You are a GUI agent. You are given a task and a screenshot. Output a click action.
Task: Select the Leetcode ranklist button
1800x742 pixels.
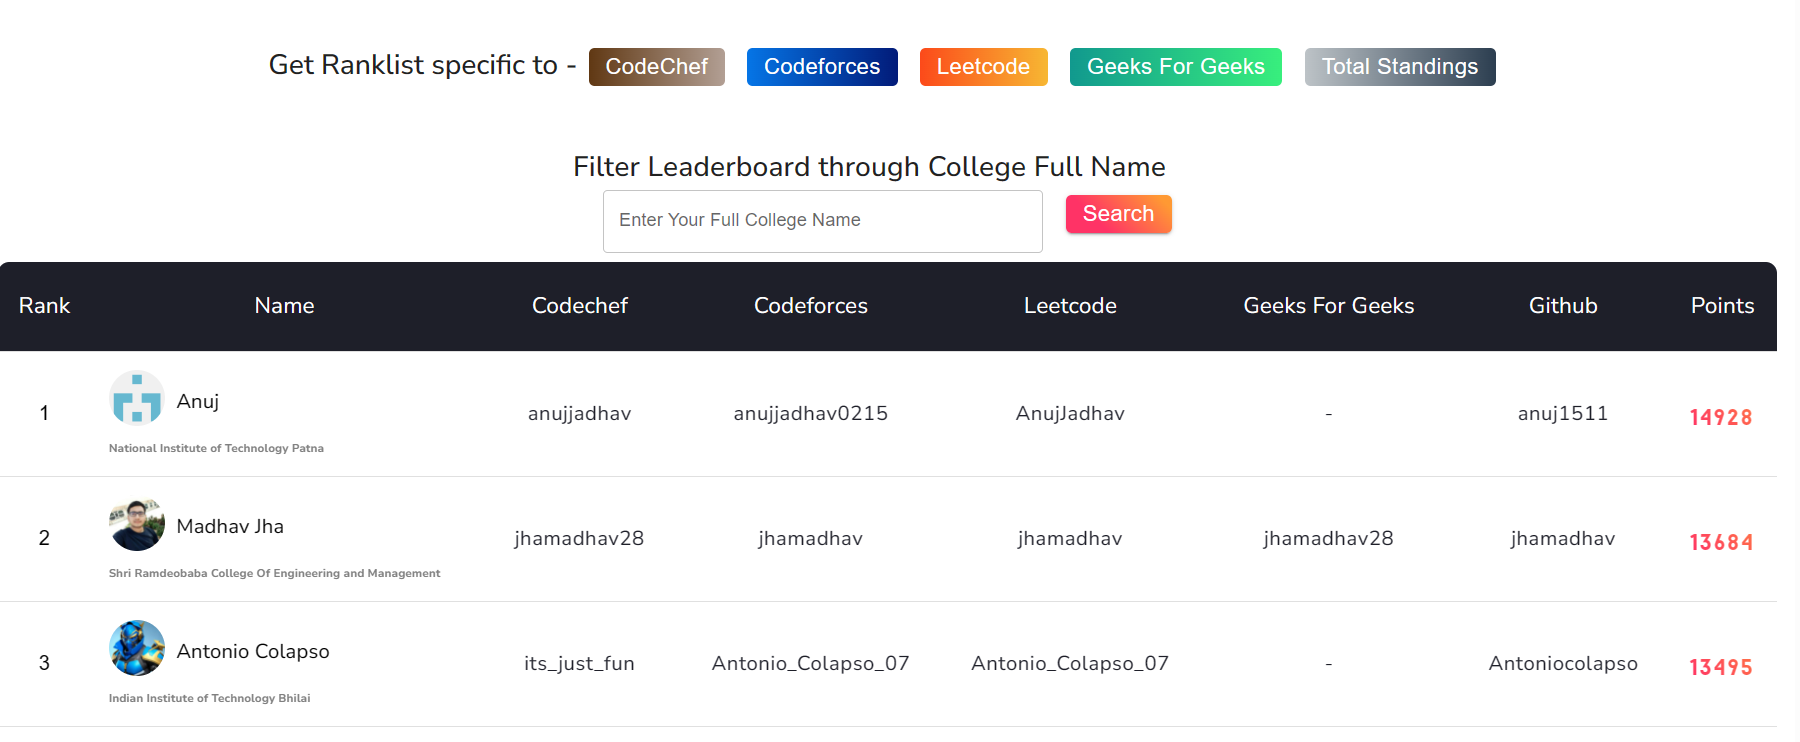click(x=983, y=67)
